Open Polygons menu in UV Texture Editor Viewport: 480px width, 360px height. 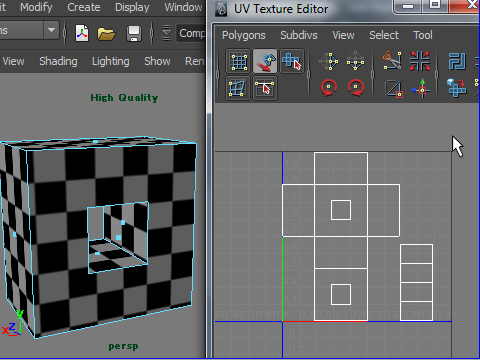(244, 35)
